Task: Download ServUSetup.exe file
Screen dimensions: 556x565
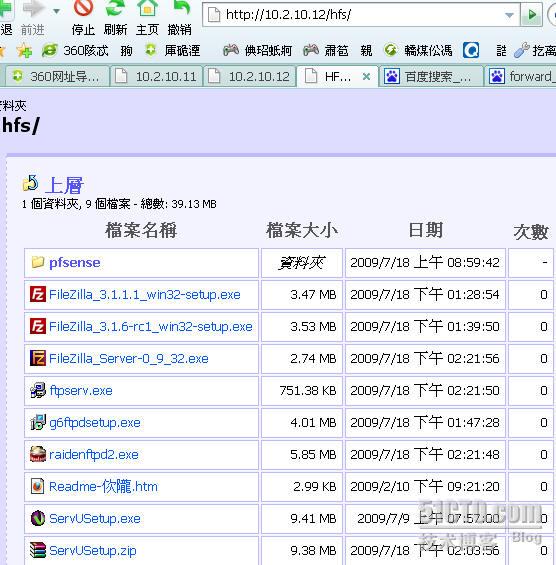Action: click(95, 519)
